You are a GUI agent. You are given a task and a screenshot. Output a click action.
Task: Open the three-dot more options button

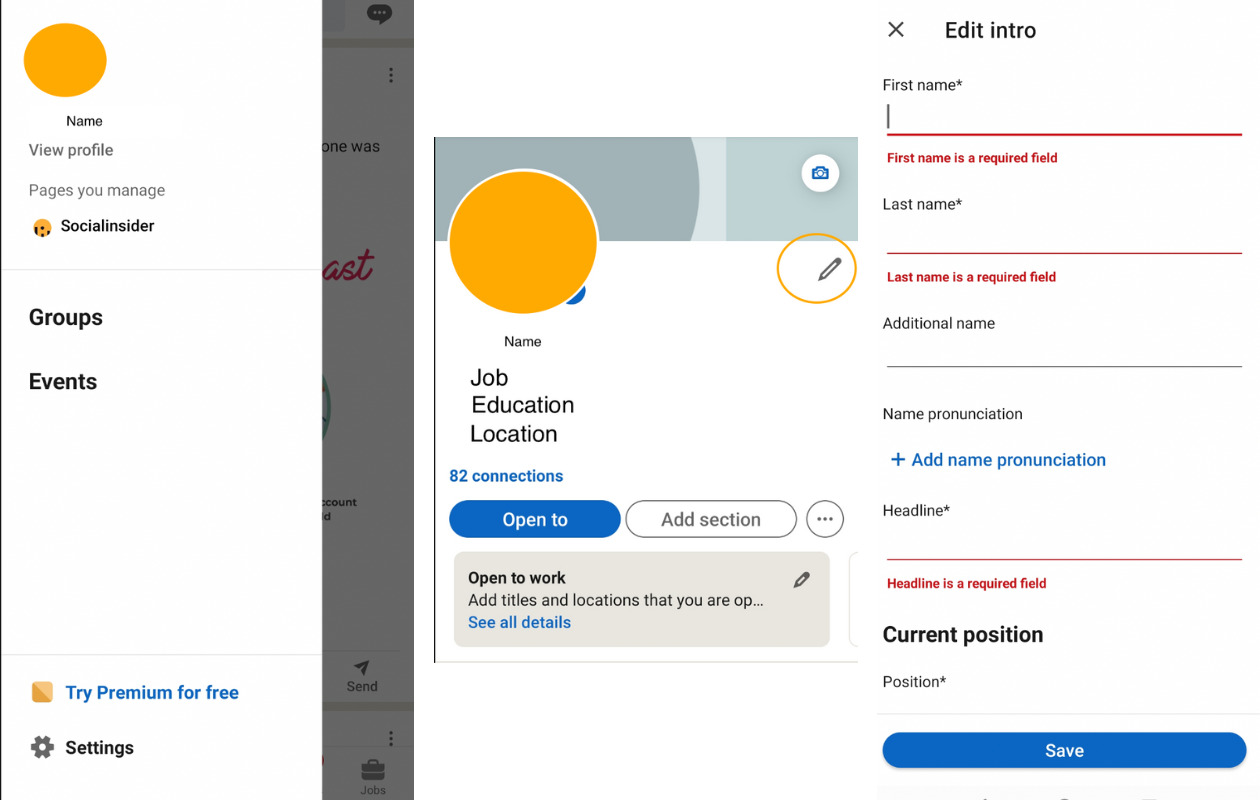click(825, 519)
